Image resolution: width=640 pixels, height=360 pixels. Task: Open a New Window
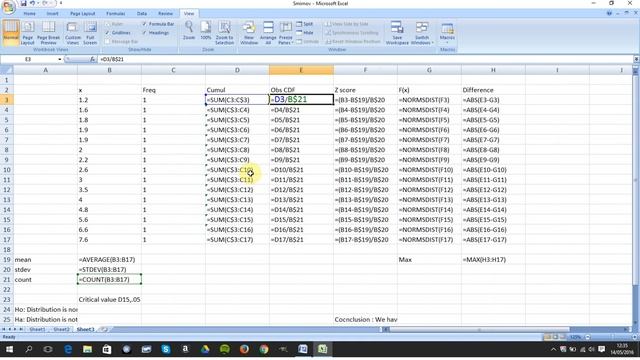249,33
